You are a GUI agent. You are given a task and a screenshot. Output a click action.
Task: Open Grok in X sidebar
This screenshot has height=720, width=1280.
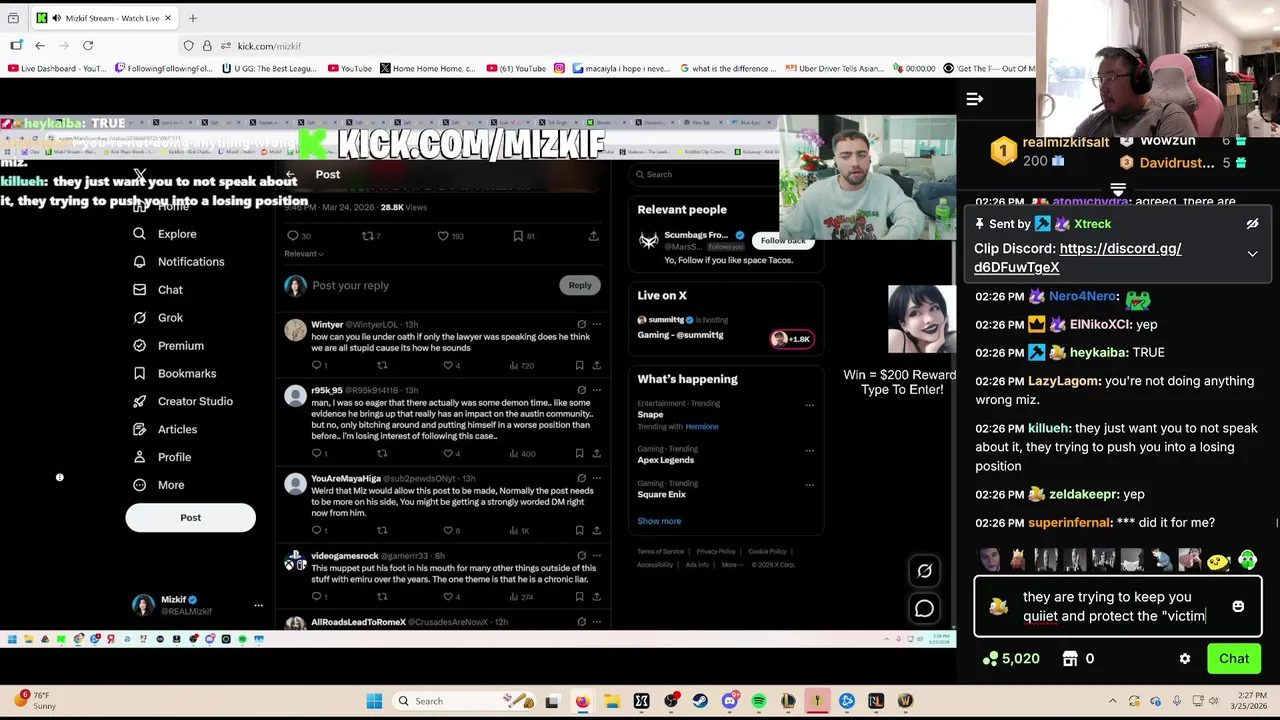[158, 318]
